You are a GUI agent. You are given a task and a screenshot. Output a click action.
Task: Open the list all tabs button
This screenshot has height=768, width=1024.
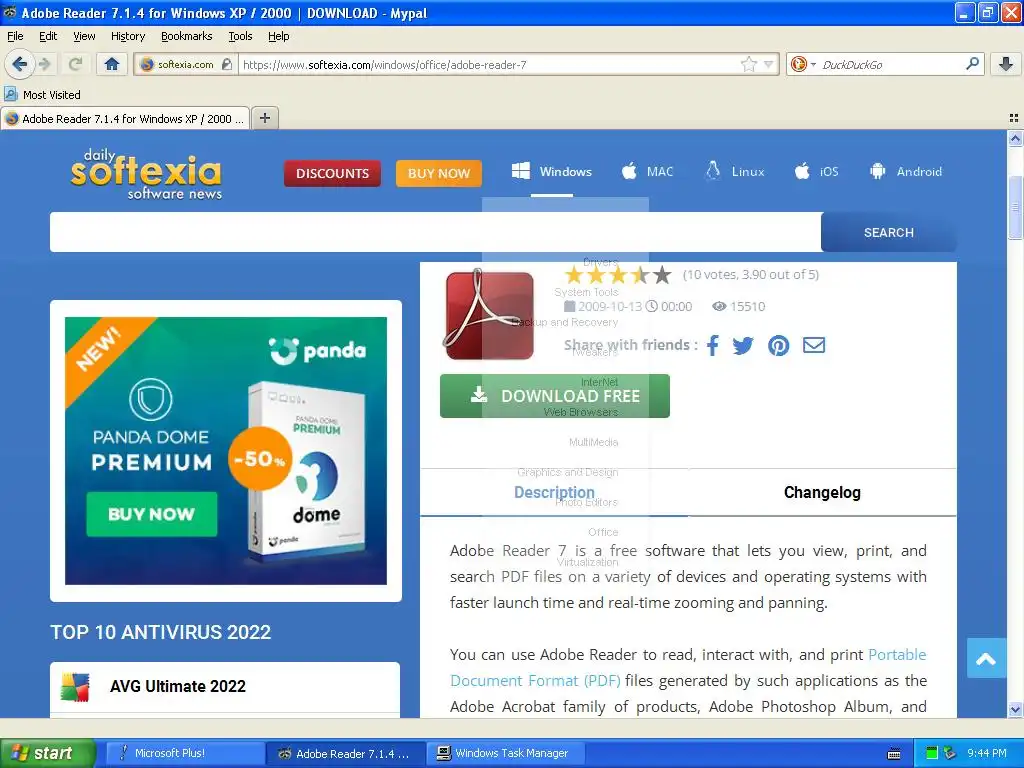[x=1014, y=118]
